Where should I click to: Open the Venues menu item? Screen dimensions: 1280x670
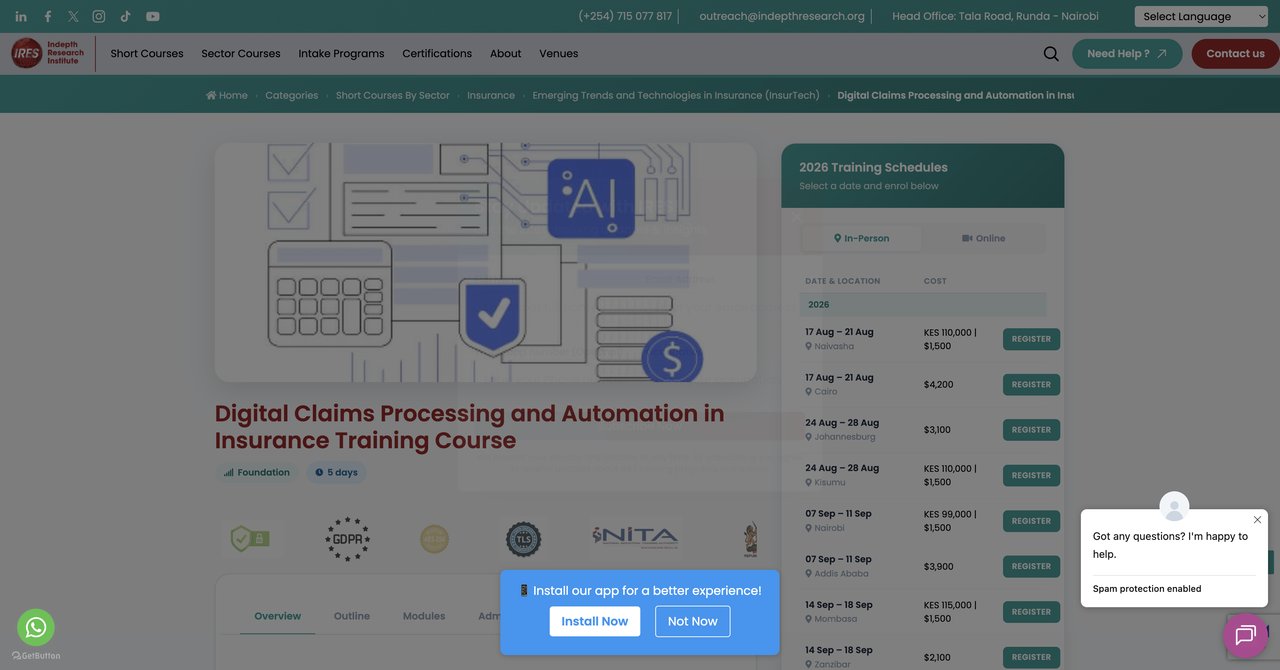[558, 54]
